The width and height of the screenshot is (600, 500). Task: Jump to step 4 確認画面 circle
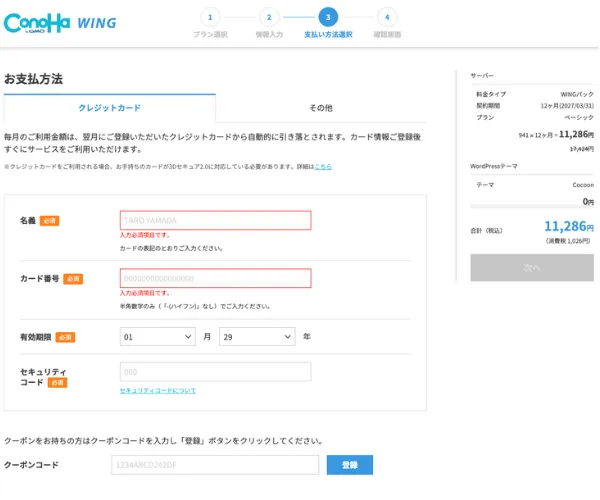387,17
